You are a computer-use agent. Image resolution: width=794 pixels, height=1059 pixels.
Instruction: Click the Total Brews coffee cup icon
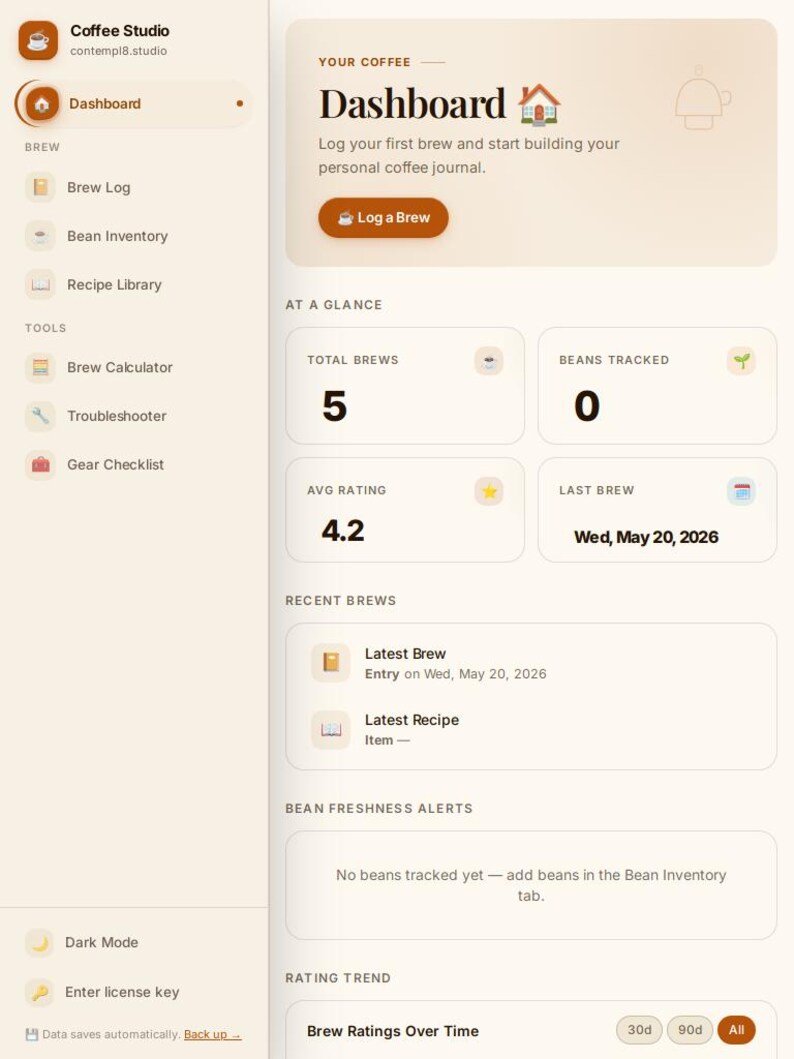point(489,361)
